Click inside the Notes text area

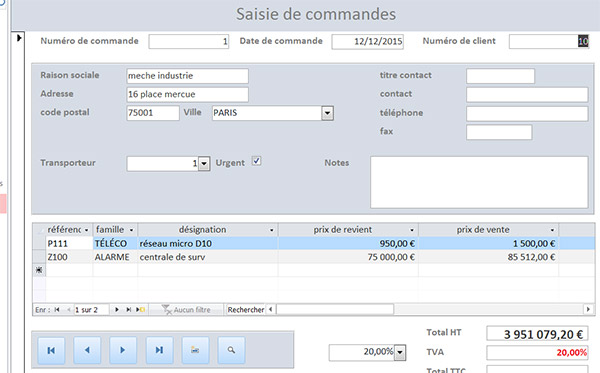479,182
